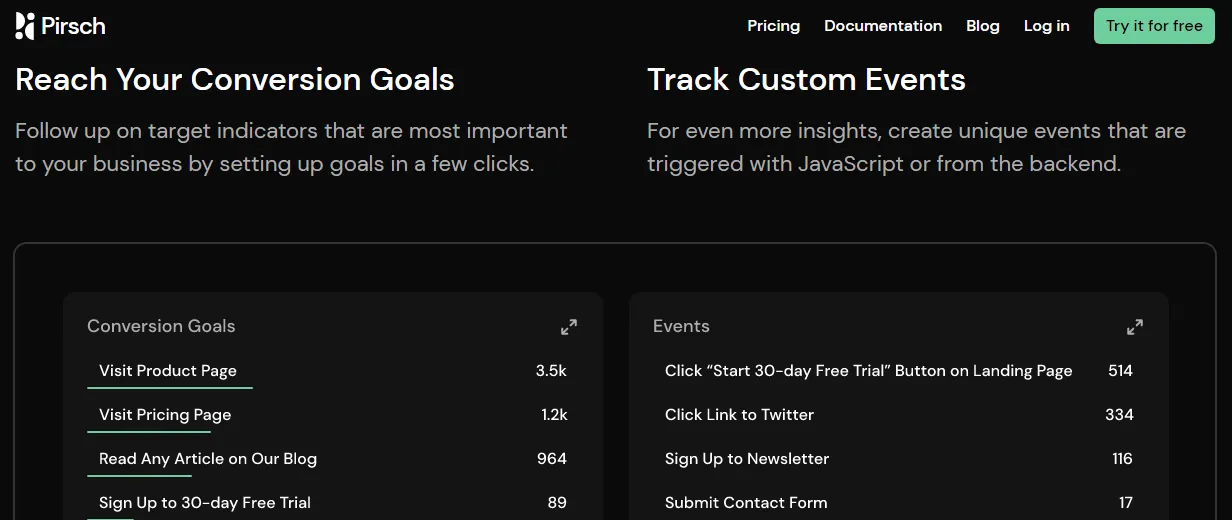The height and width of the screenshot is (520, 1232).
Task: Click the Try it for free button
Action: click(x=1154, y=26)
